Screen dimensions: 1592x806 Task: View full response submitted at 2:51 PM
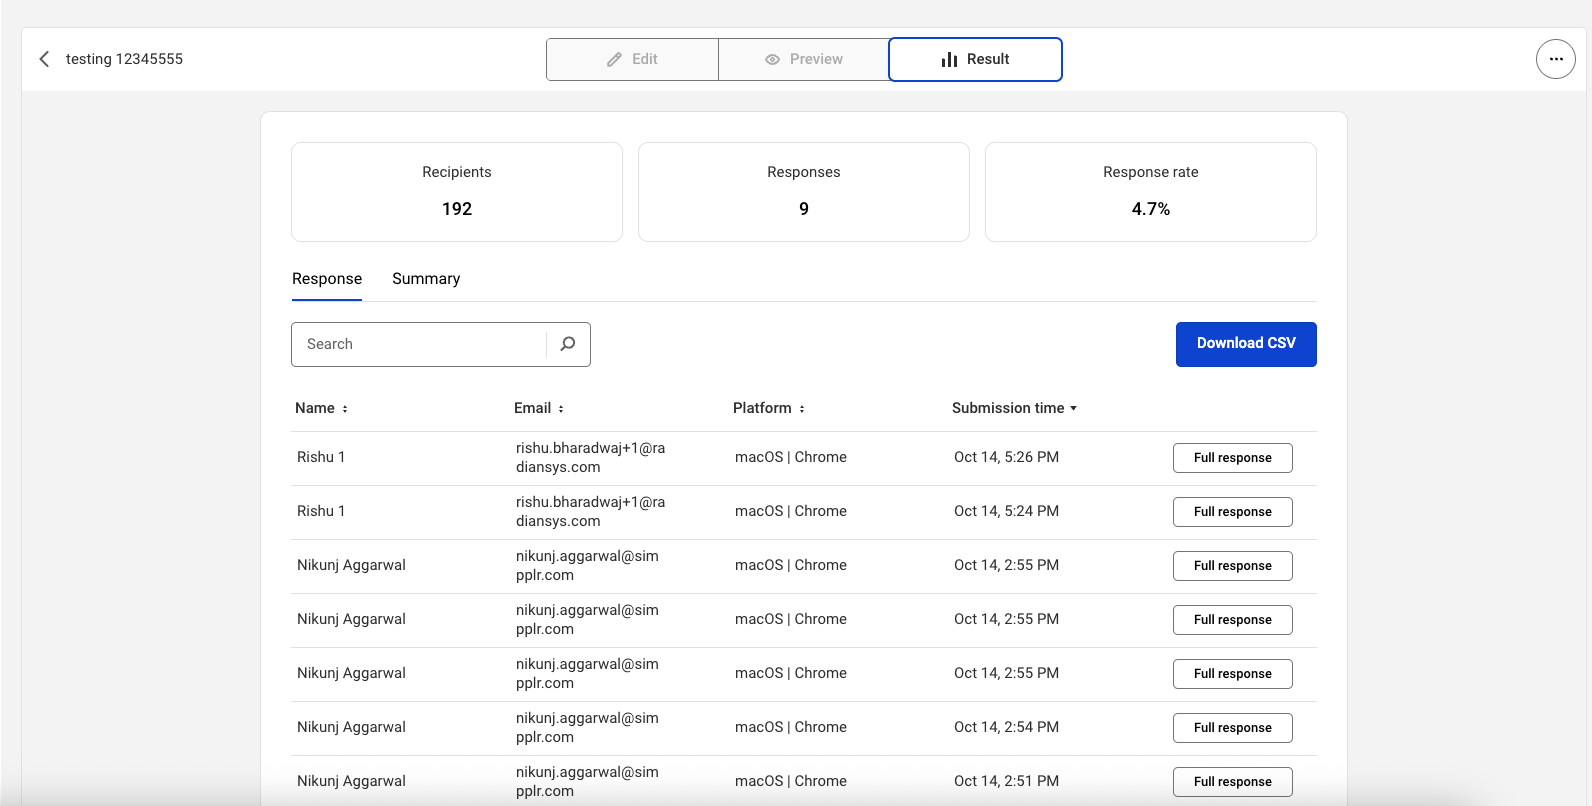pos(1232,782)
